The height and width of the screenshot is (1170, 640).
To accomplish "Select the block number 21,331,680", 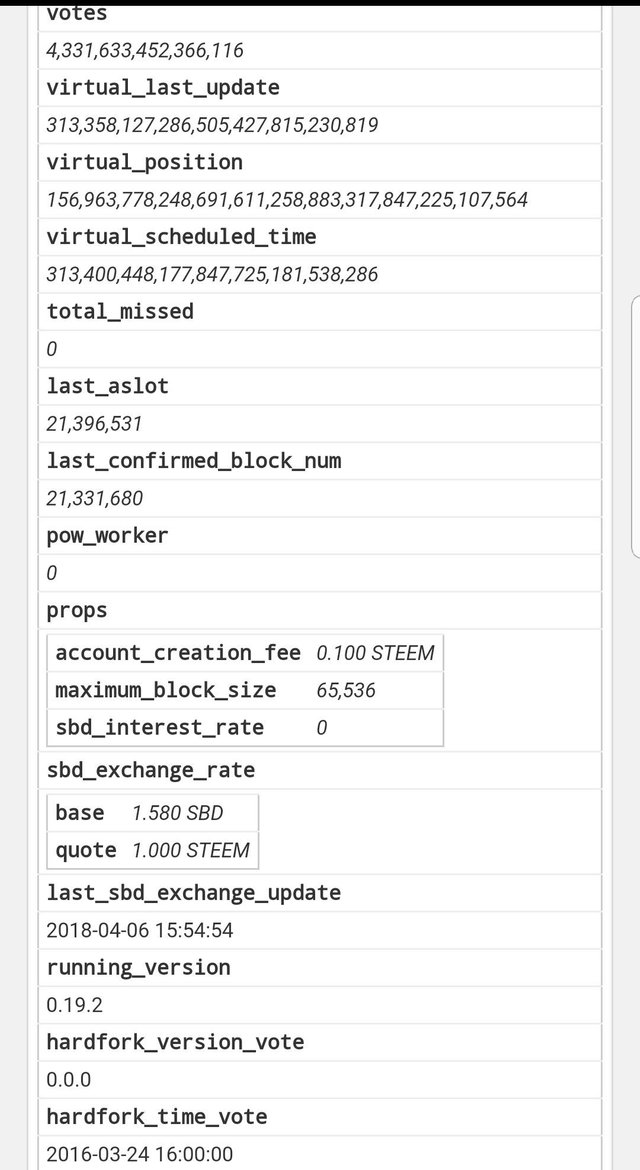I will [95, 498].
